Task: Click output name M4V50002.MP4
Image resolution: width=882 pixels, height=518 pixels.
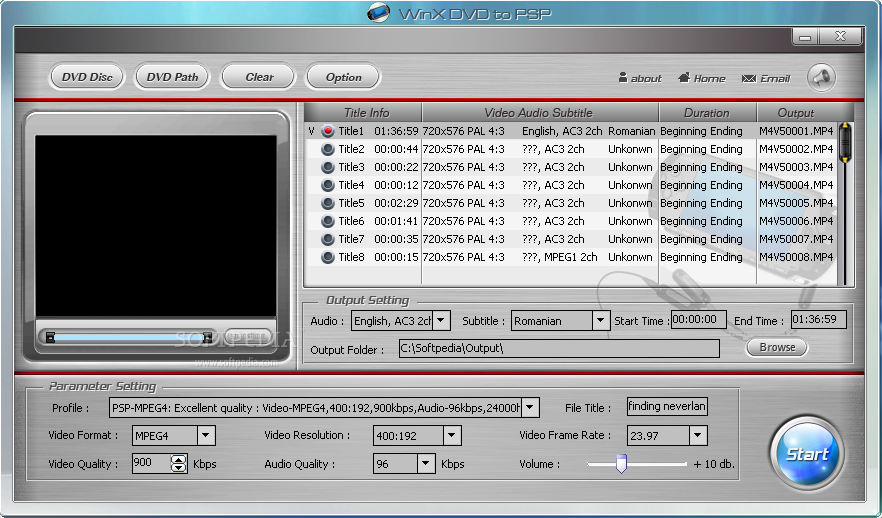Action: 796,149
